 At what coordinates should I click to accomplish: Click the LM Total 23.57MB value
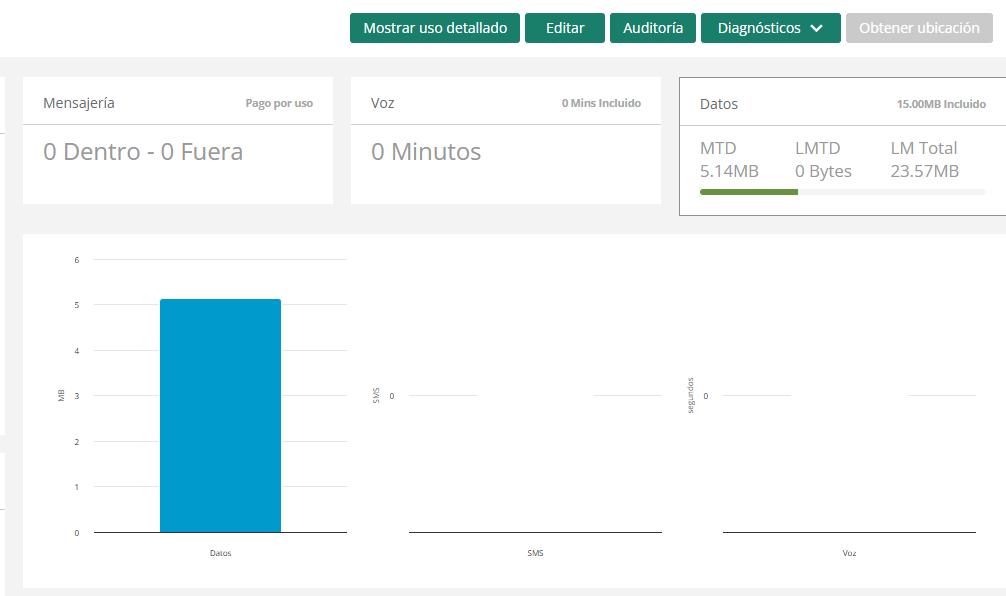pyautogui.click(x=924, y=171)
